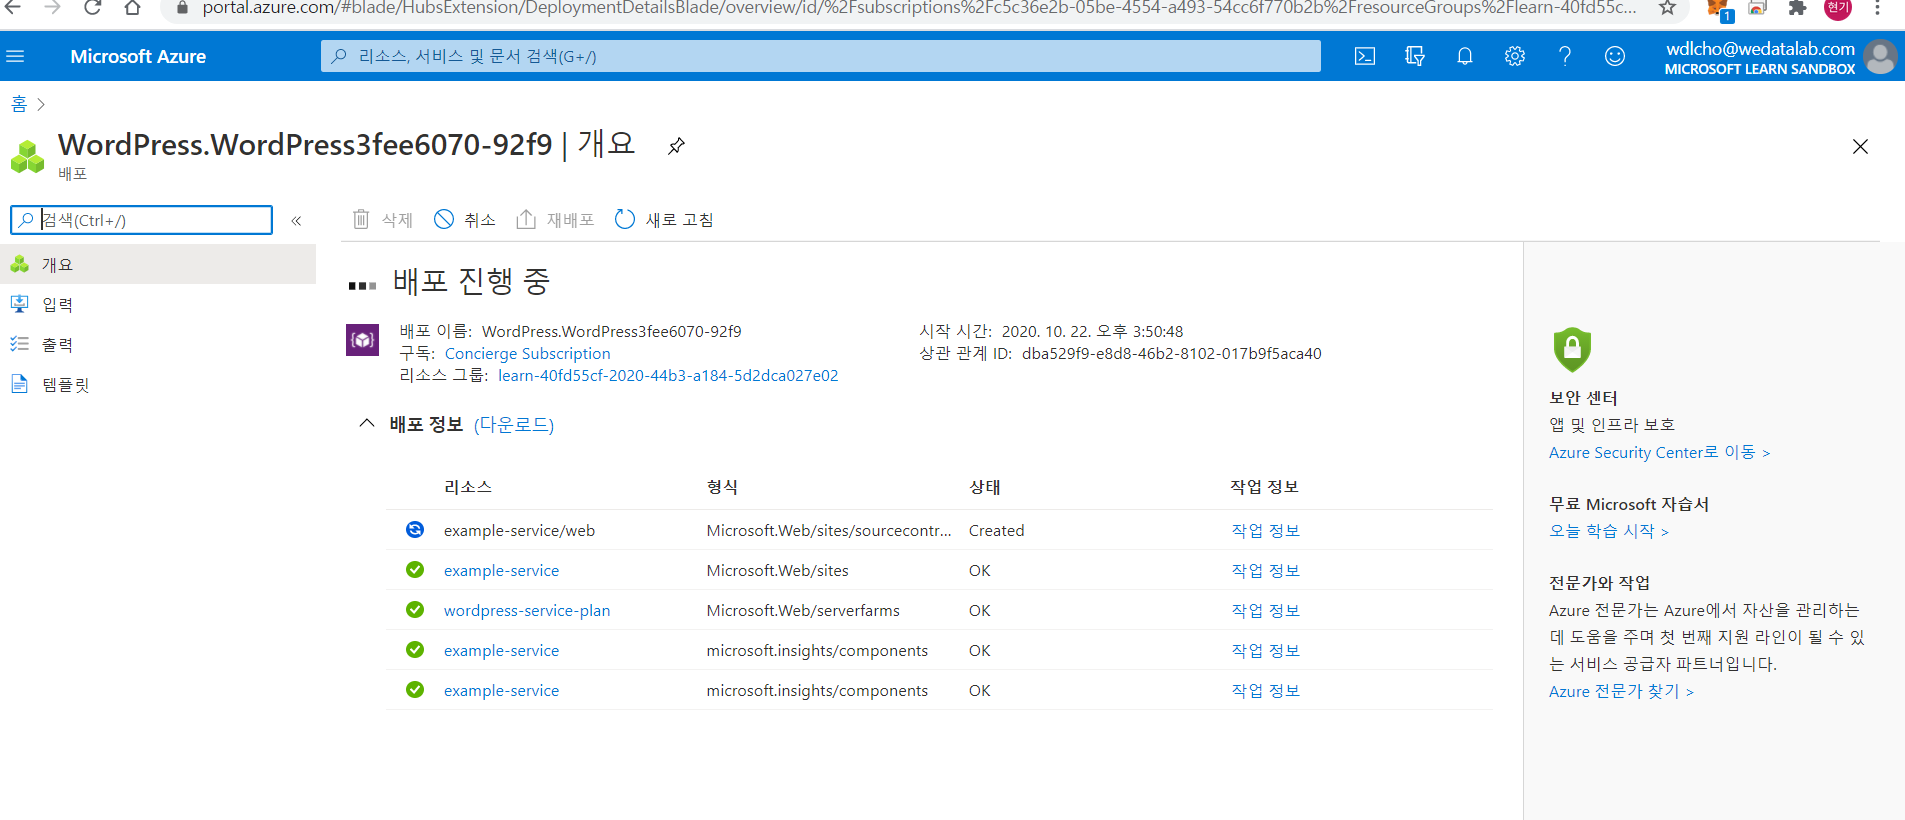Open Azure 전문가 찾기 link

pos(1621,691)
